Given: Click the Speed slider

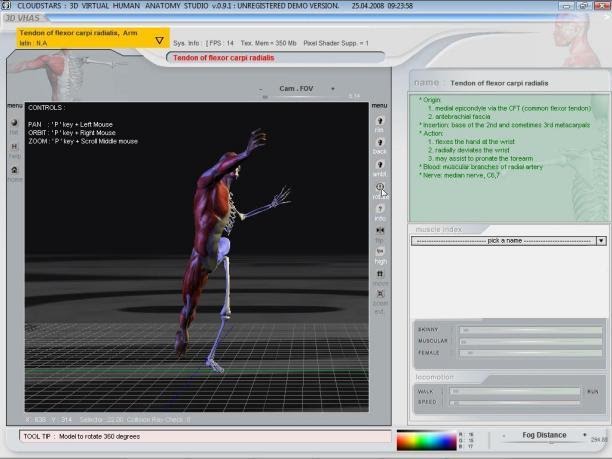Looking at the screenshot, I should (514, 402).
